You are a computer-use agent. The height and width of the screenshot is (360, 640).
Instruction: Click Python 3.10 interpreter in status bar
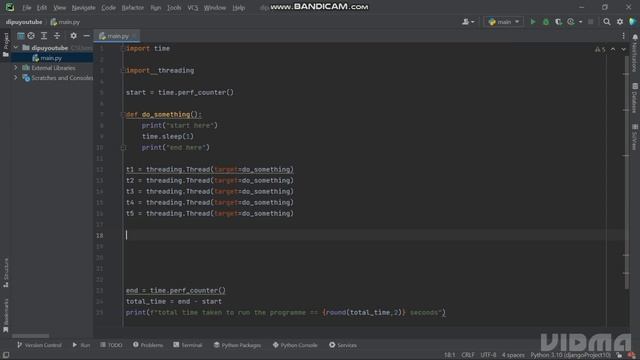click(571, 355)
